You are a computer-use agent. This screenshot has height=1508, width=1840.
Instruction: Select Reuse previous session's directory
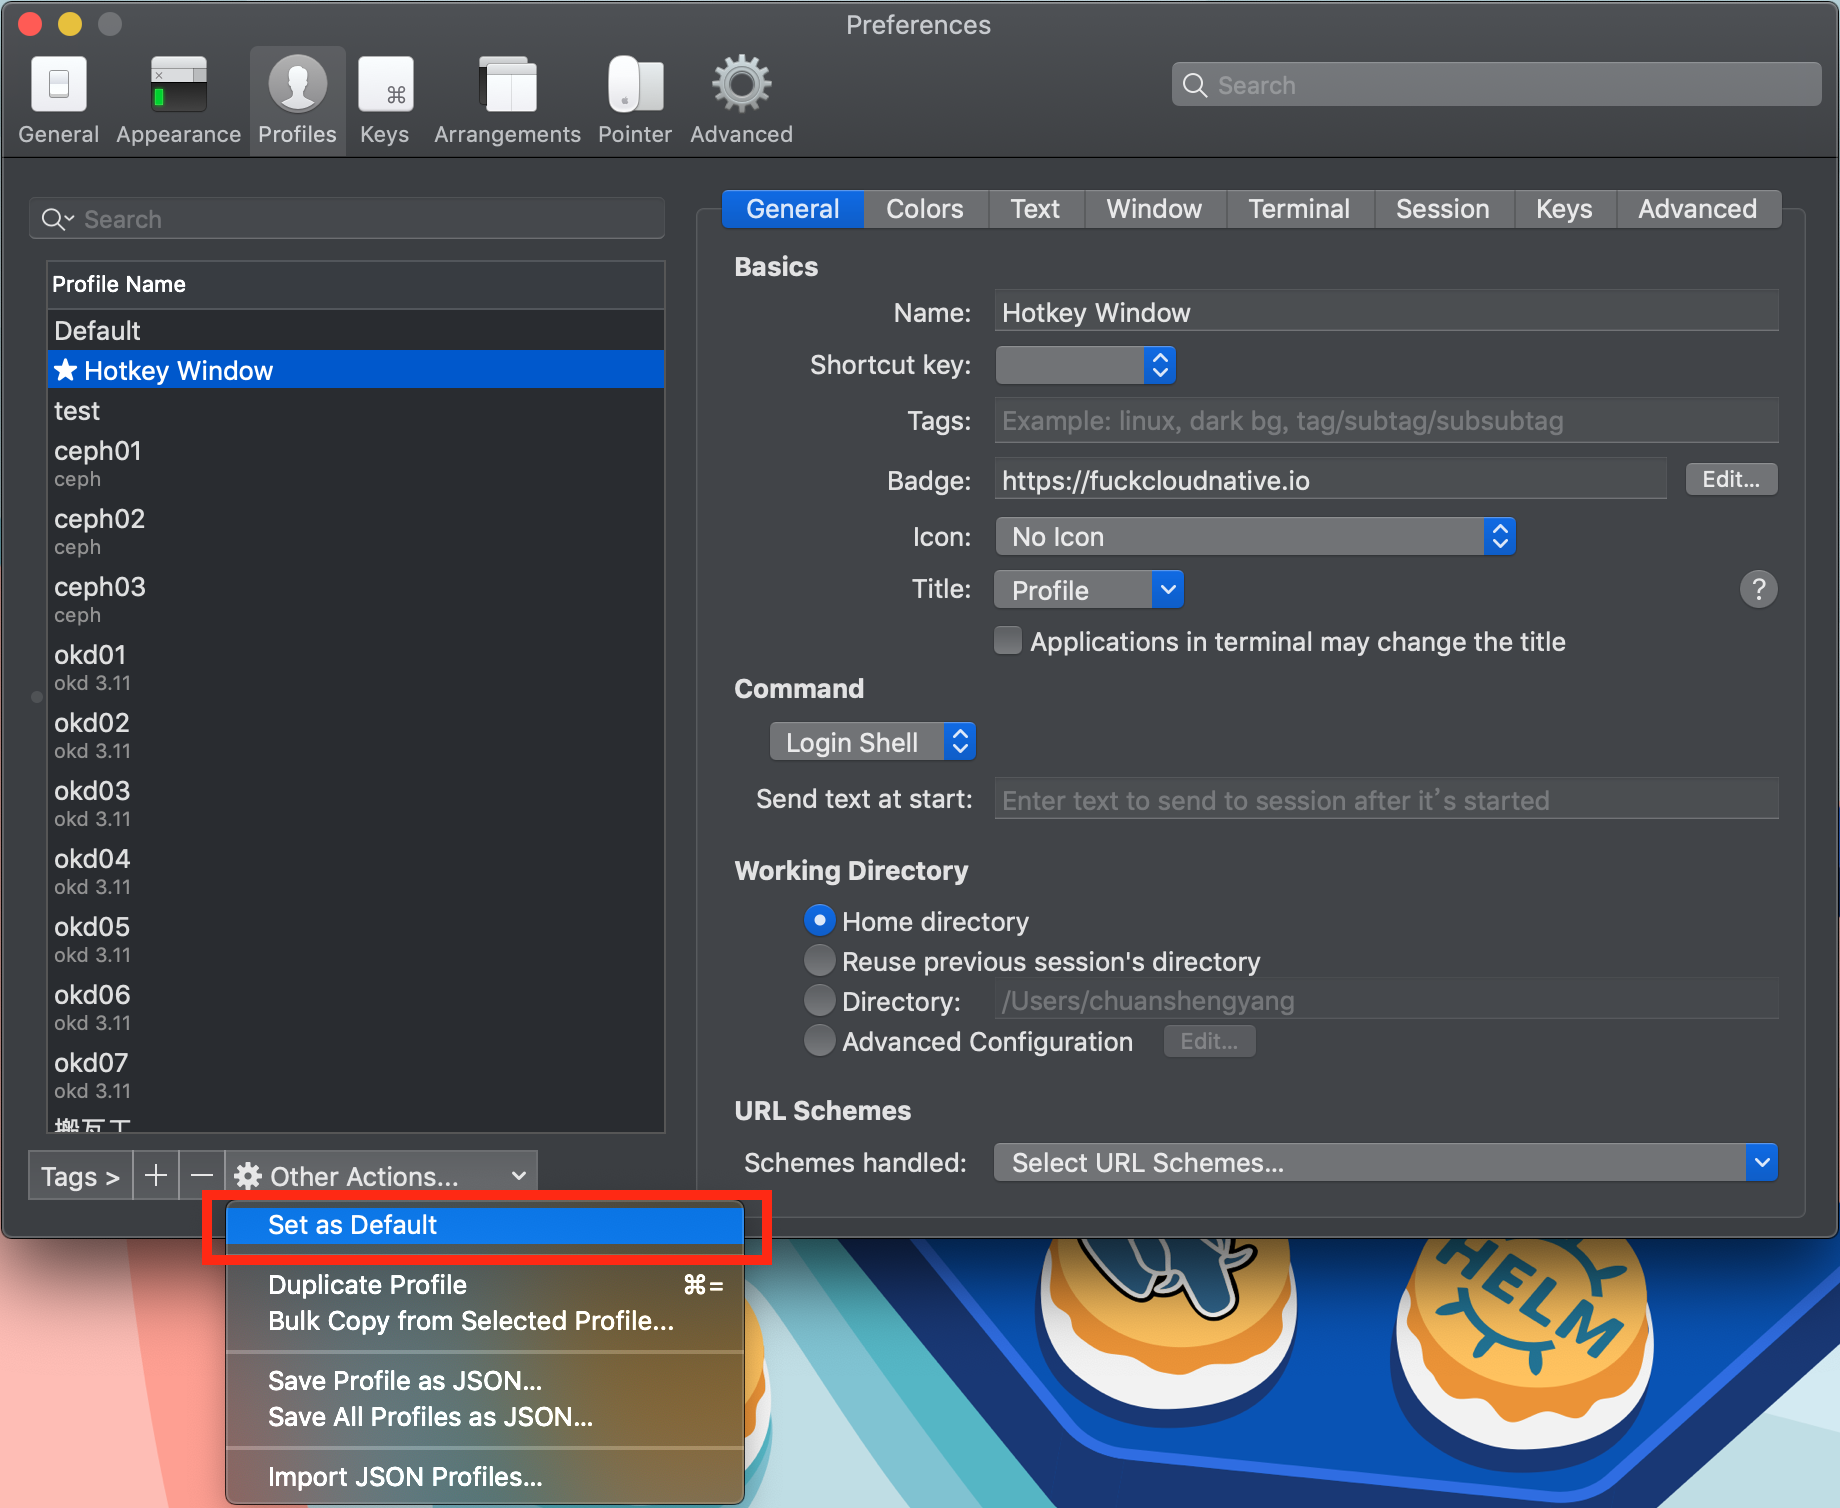[x=819, y=960]
